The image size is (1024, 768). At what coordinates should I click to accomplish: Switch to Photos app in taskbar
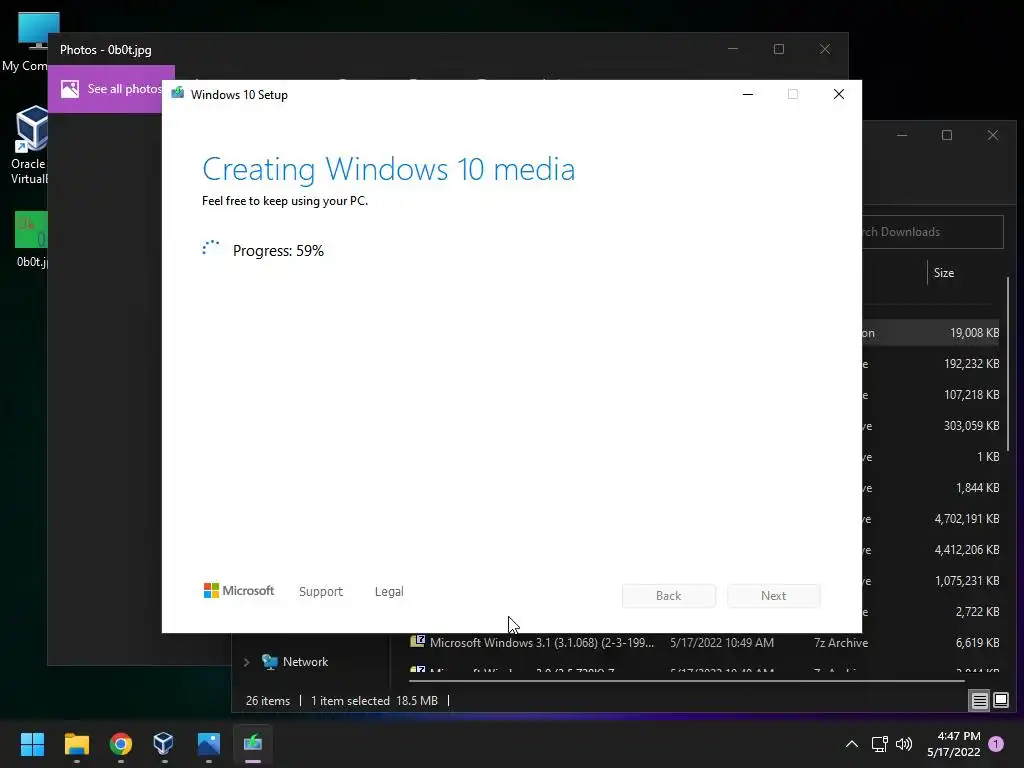tap(208, 743)
